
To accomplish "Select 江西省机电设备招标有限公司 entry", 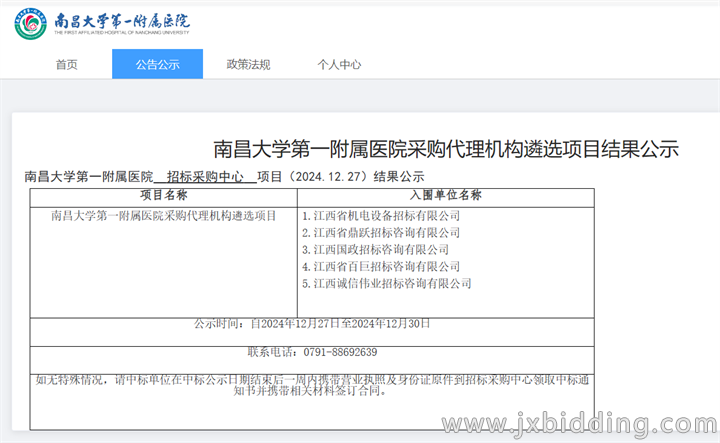I will pyautogui.click(x=381, y=216).
